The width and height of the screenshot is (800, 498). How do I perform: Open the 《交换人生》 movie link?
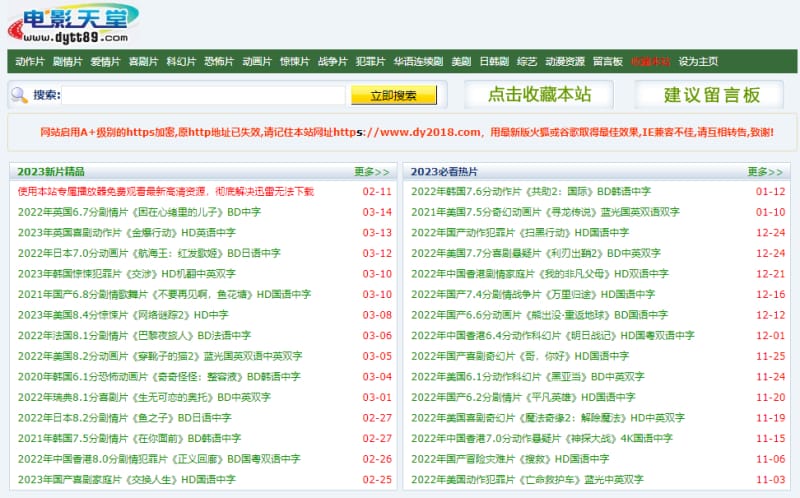coord(127,480)
